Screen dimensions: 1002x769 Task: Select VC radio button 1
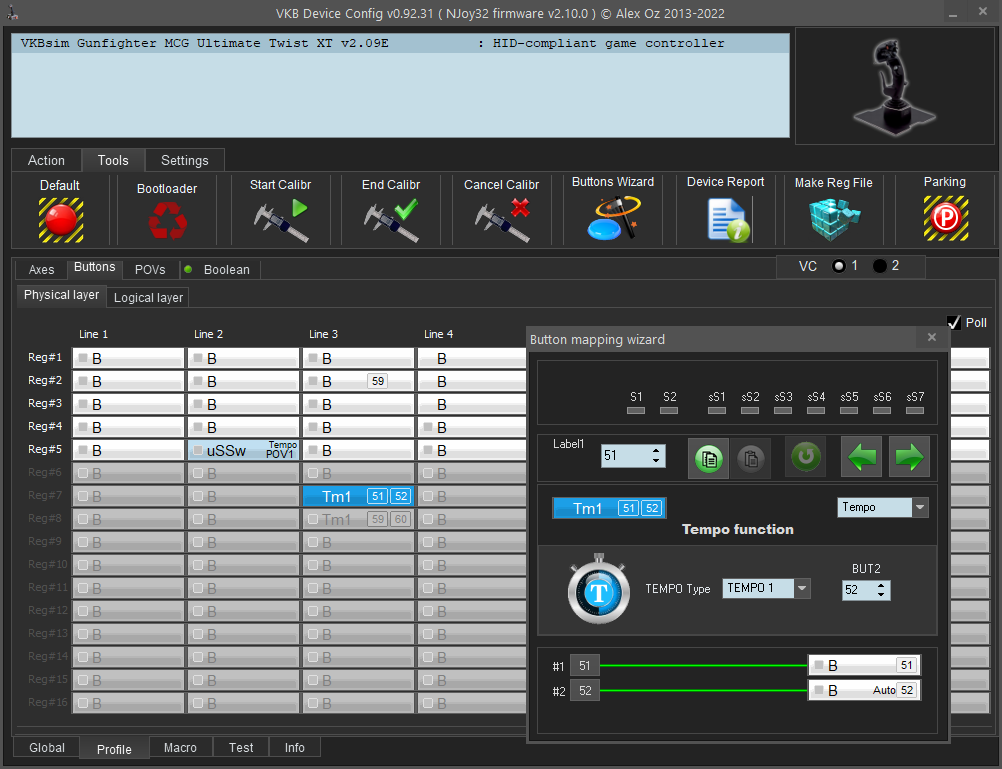tap(839, 266)
